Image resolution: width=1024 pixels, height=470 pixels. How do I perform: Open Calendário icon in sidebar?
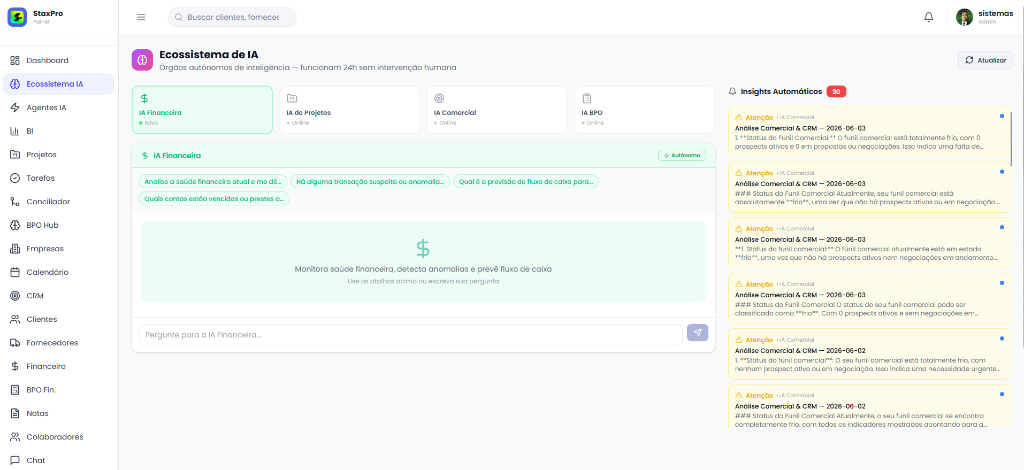click(x=15, y=272)
